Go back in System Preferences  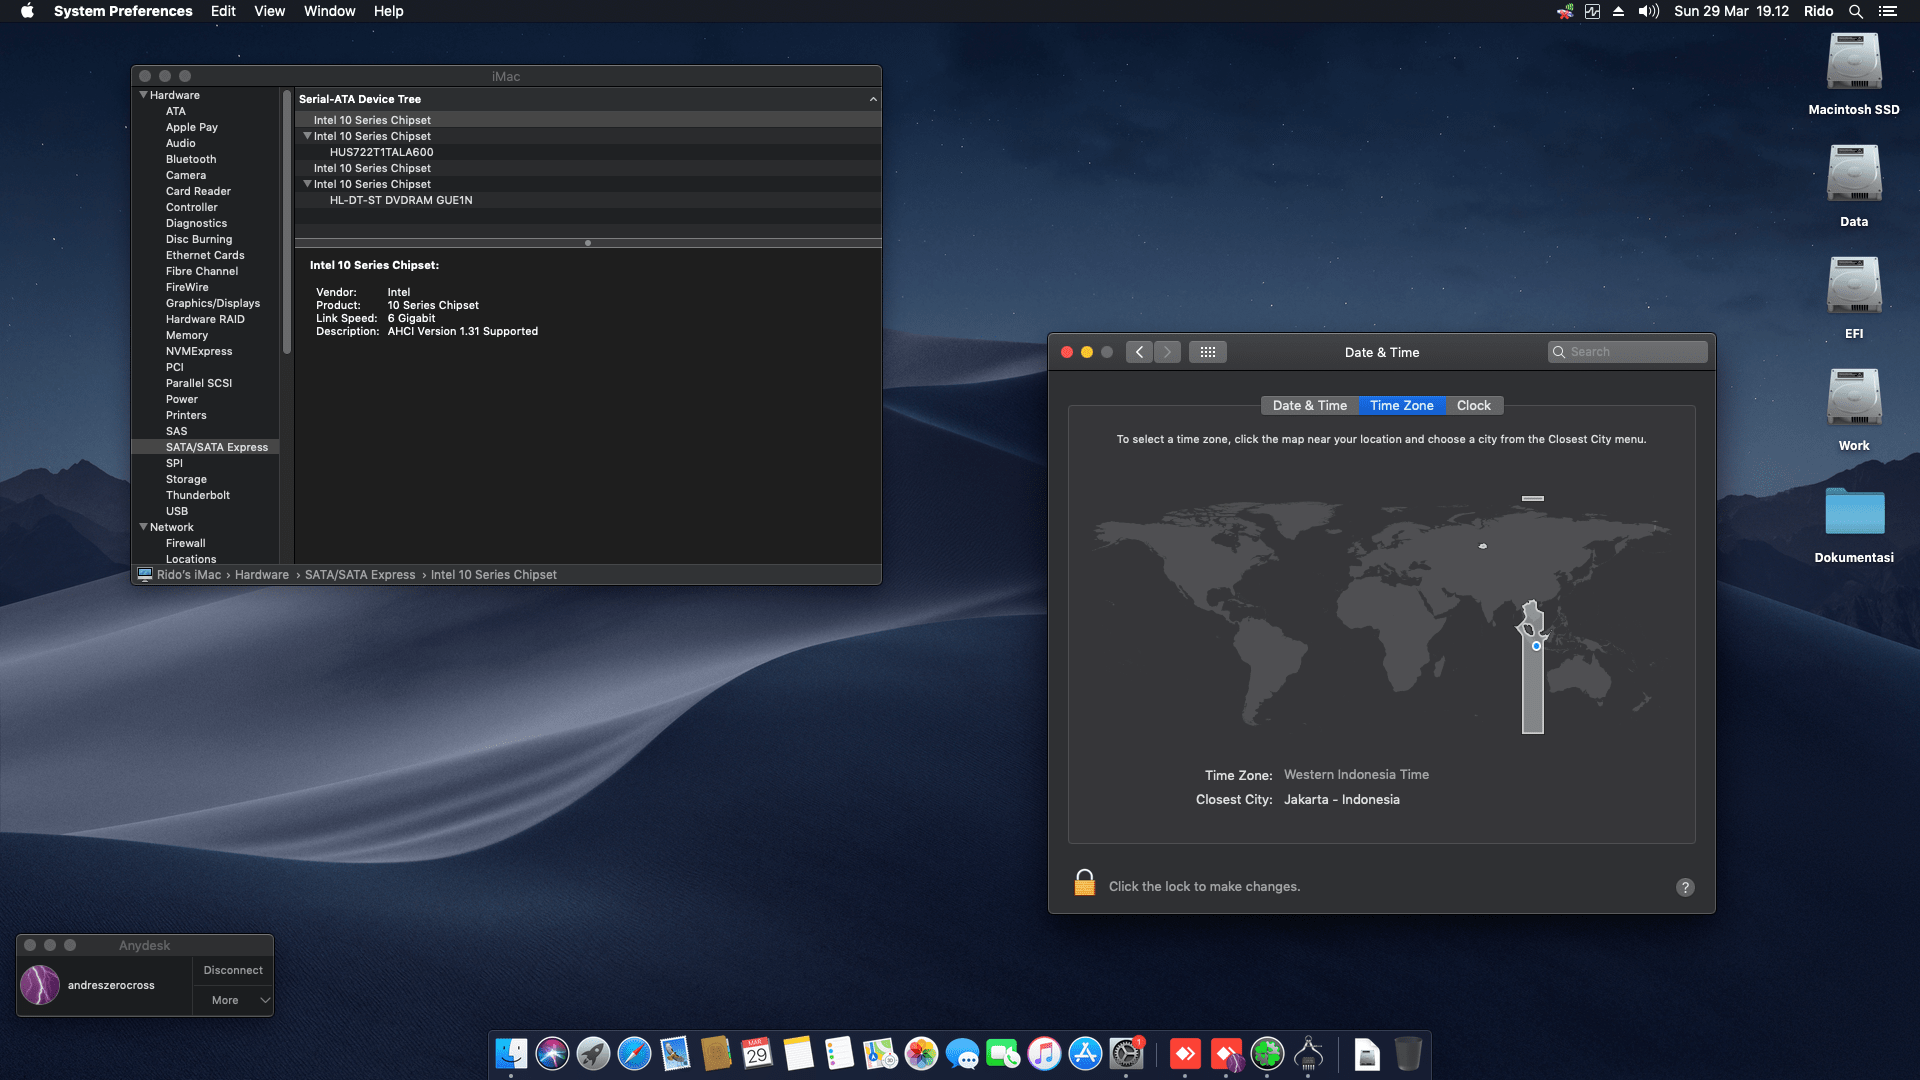1139,352
